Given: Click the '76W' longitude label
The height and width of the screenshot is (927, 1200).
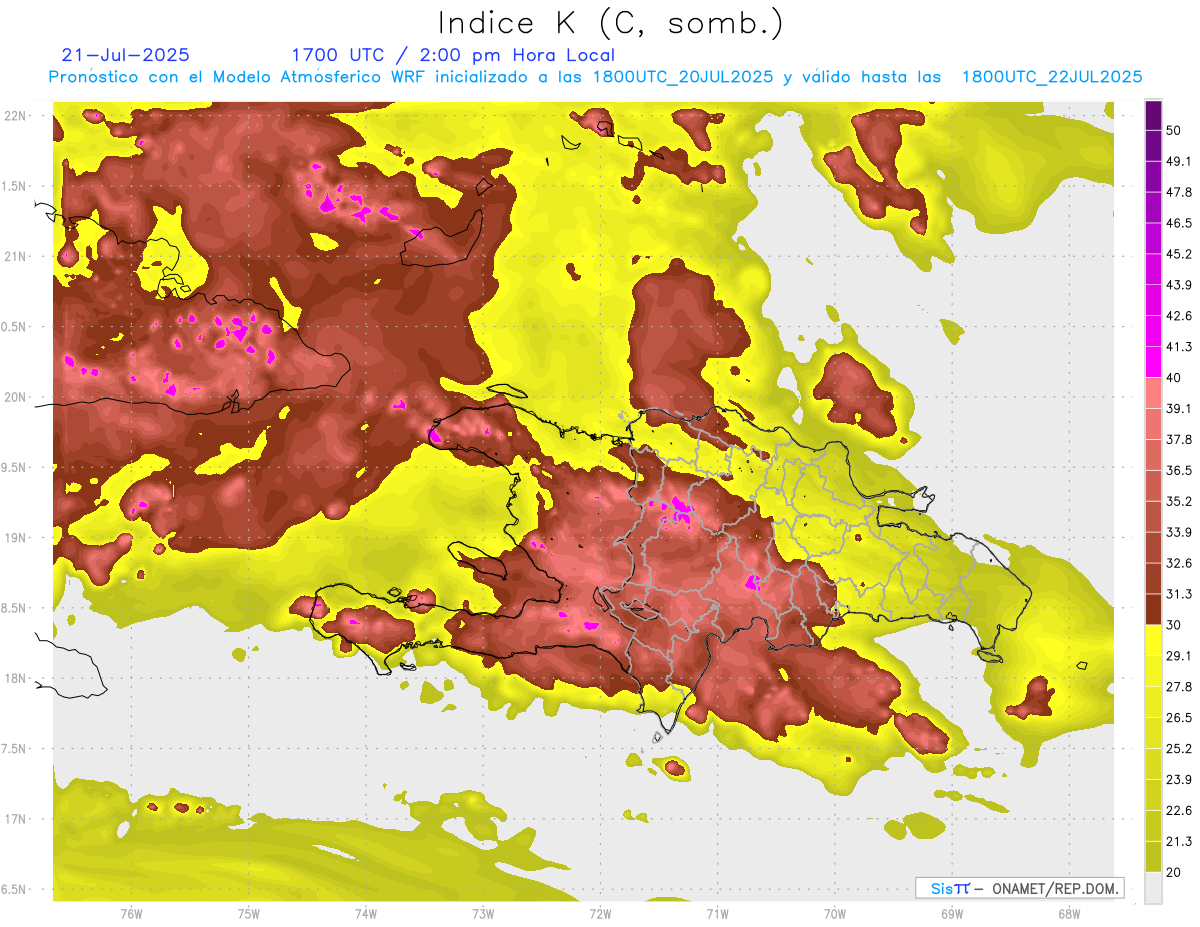Looking at the screenshot, I should [131, 913].
